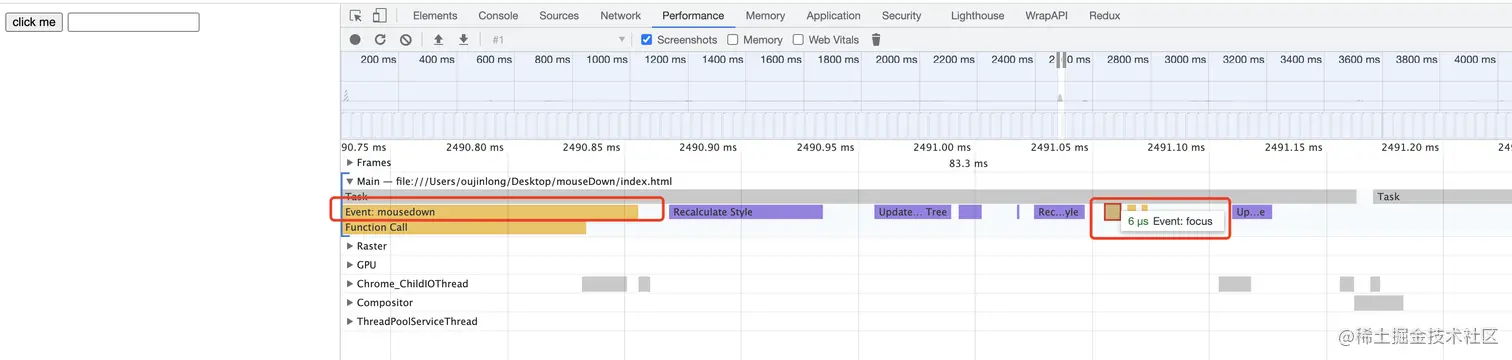1512x360 pixels.
Task: Switch to the Network tab
Action: click(620, 16)
